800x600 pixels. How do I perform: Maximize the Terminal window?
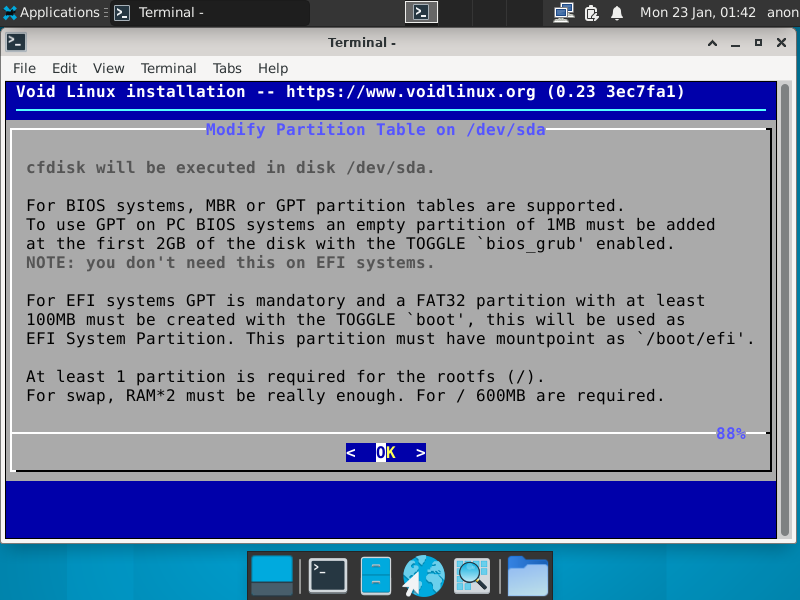point(758,43)
